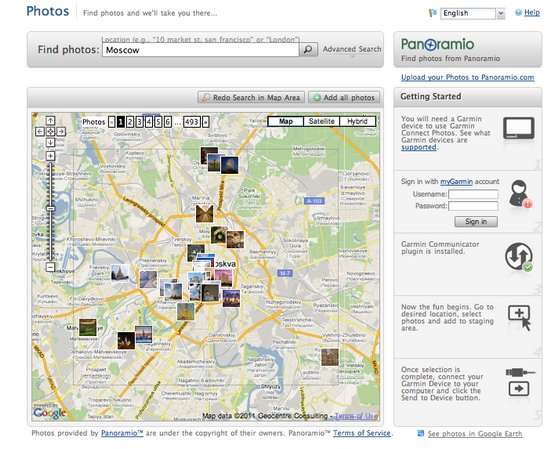This screenshot has width=554, height=449.
Task: Click the magnifier search button
Action: pyautogui.click(x=308, y=49)
